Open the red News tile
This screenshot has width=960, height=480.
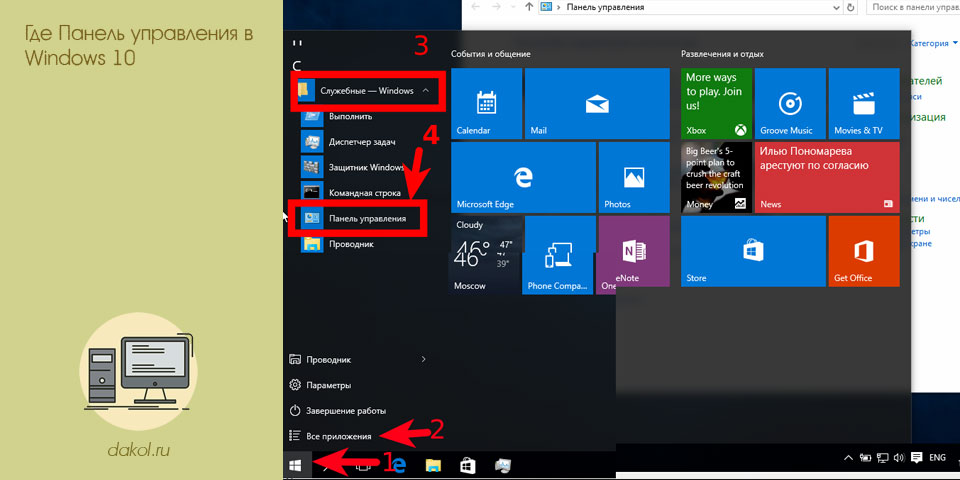point(827,178)
